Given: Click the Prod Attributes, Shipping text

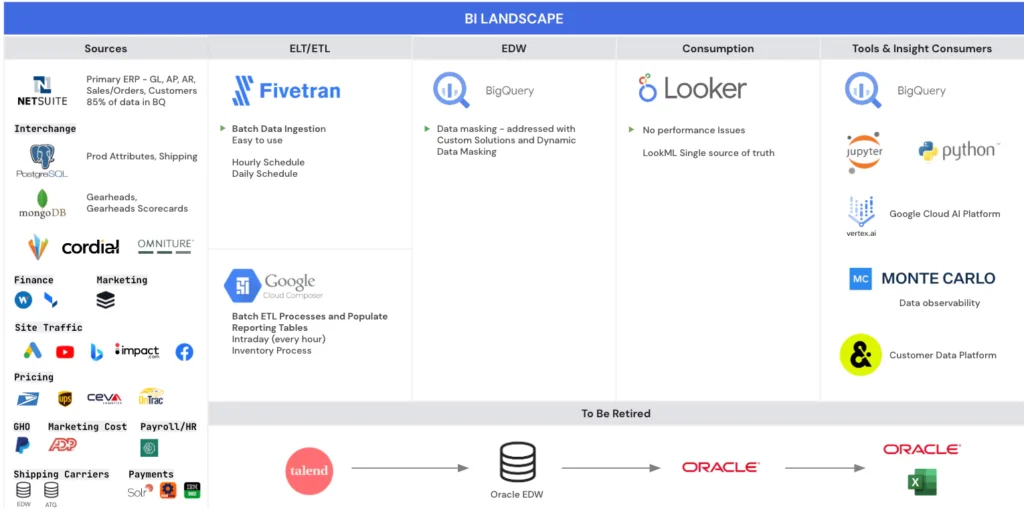Looking at the screenshot, I should (142, 156).
